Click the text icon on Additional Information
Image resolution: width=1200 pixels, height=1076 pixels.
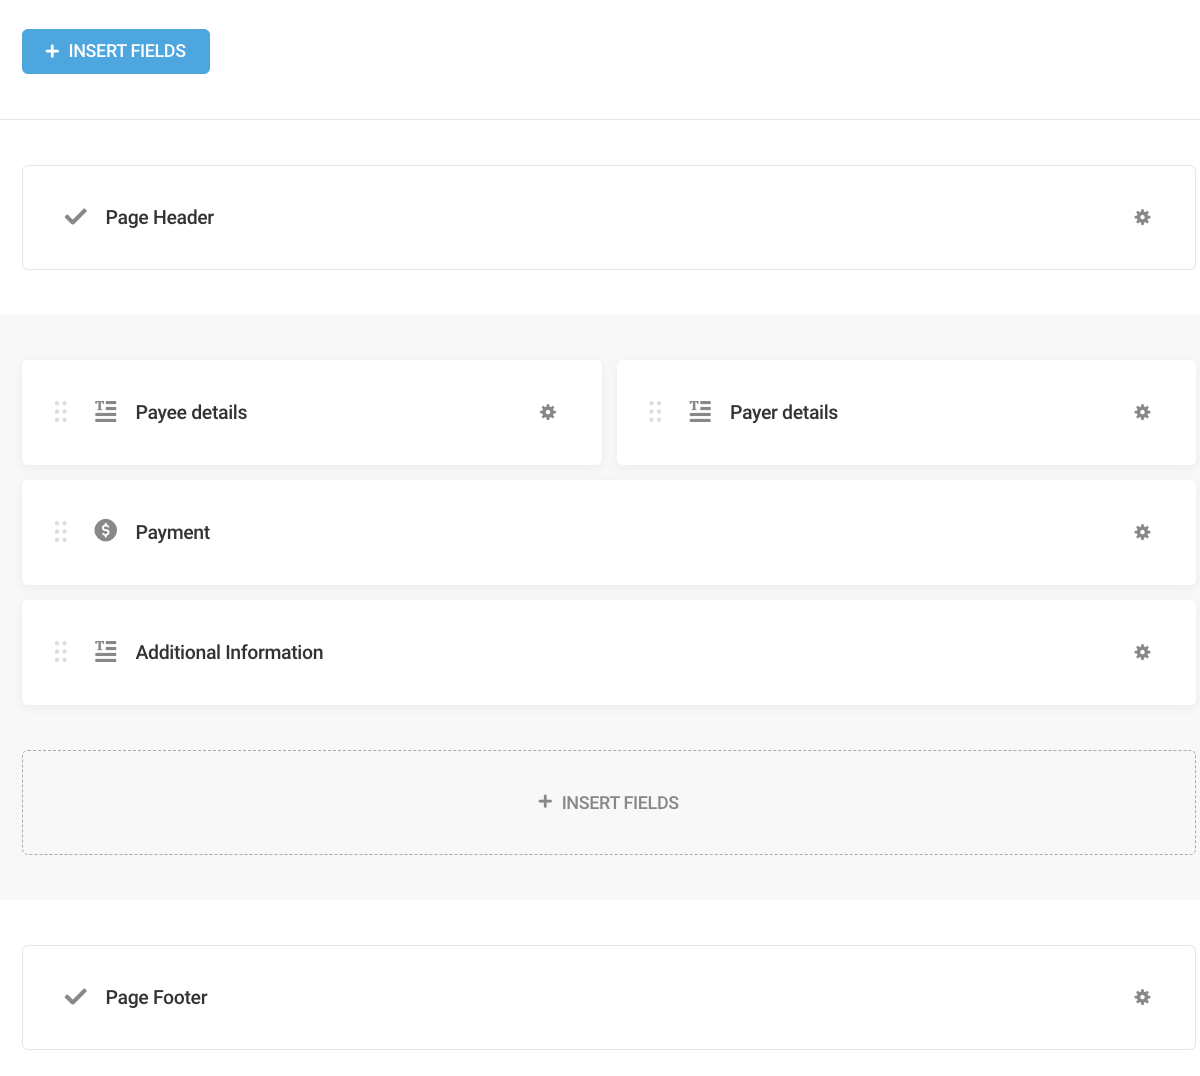pyautogui.click(x=105, y=651)
